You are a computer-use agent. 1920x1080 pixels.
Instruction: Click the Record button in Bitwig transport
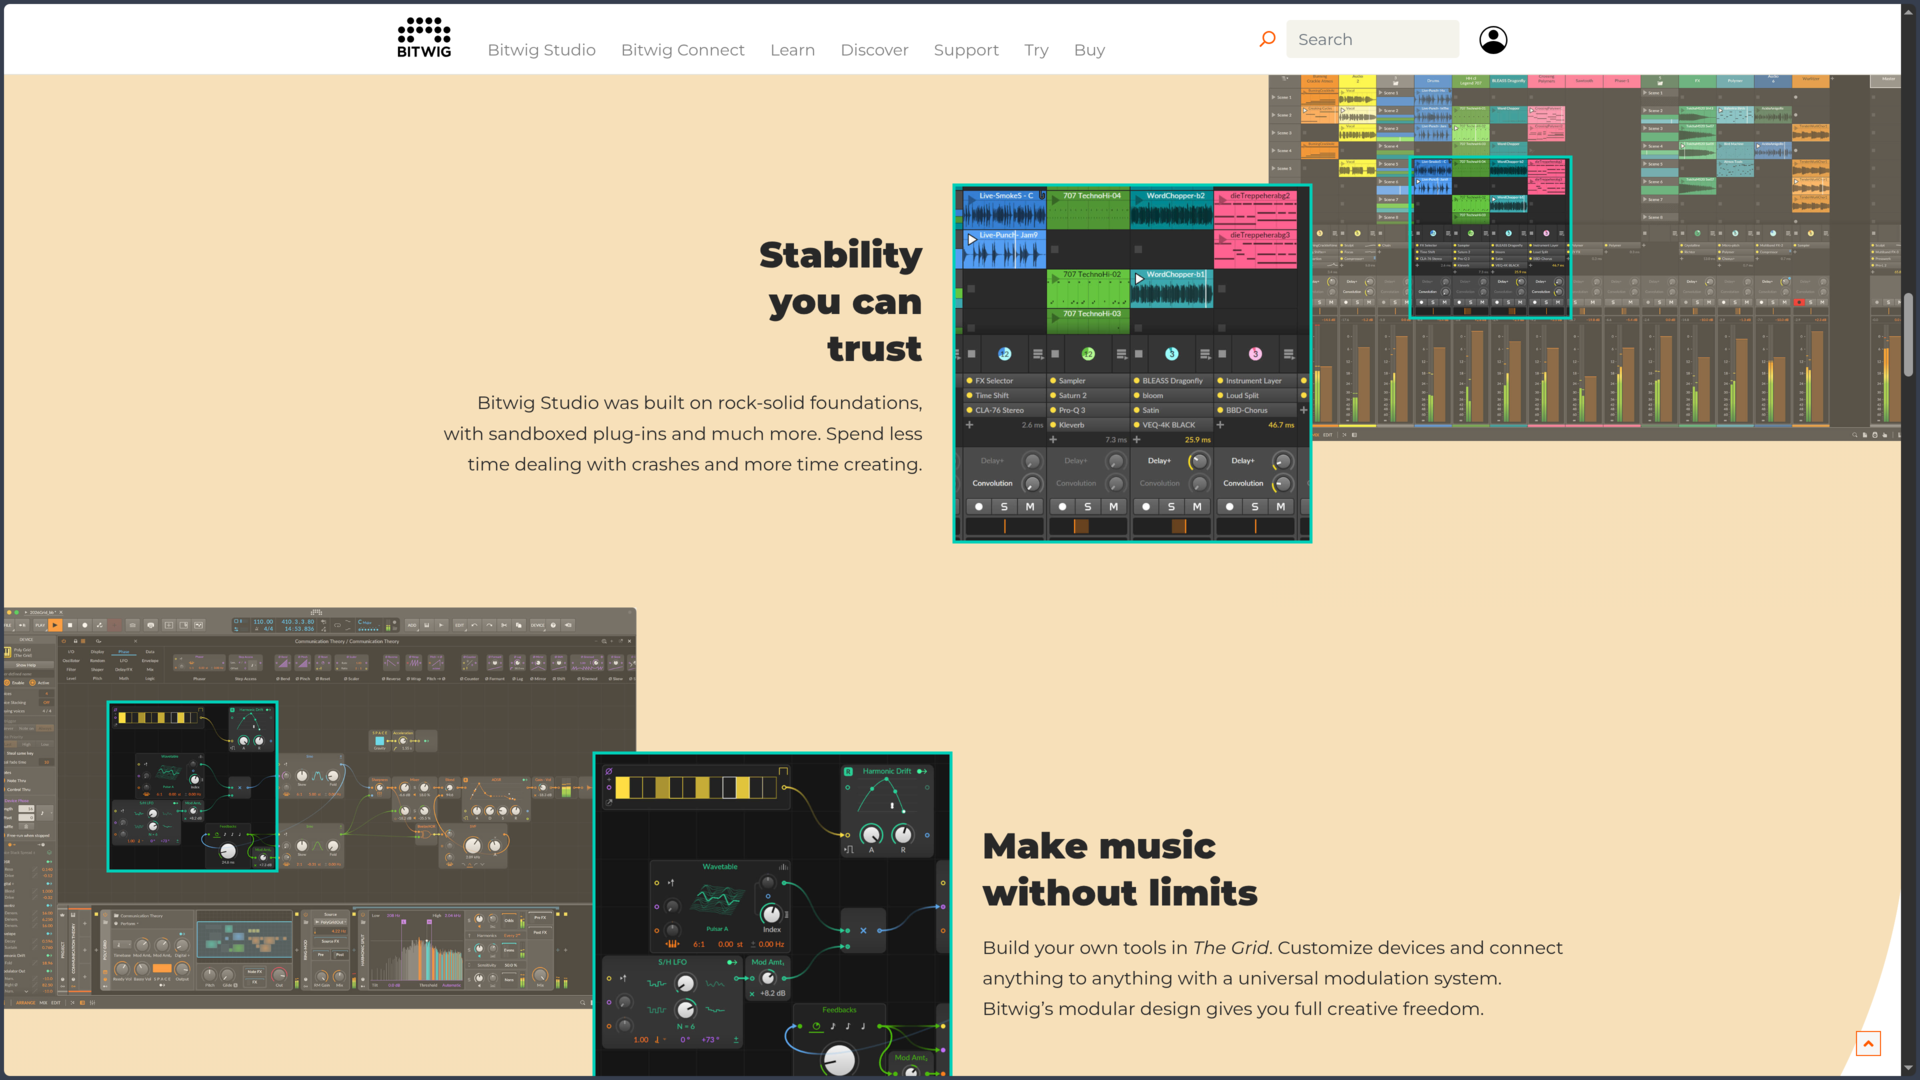click(x=85, y=625)
